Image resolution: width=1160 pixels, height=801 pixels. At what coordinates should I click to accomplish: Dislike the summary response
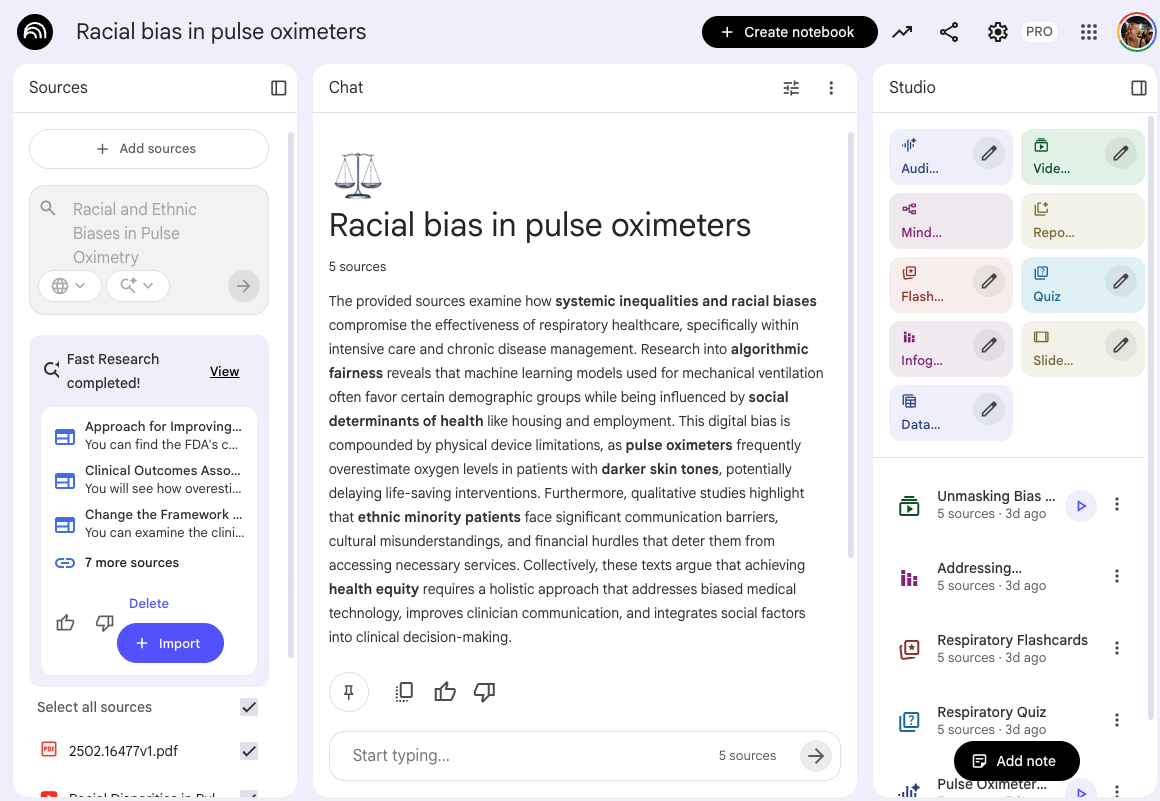coord(485,692)
